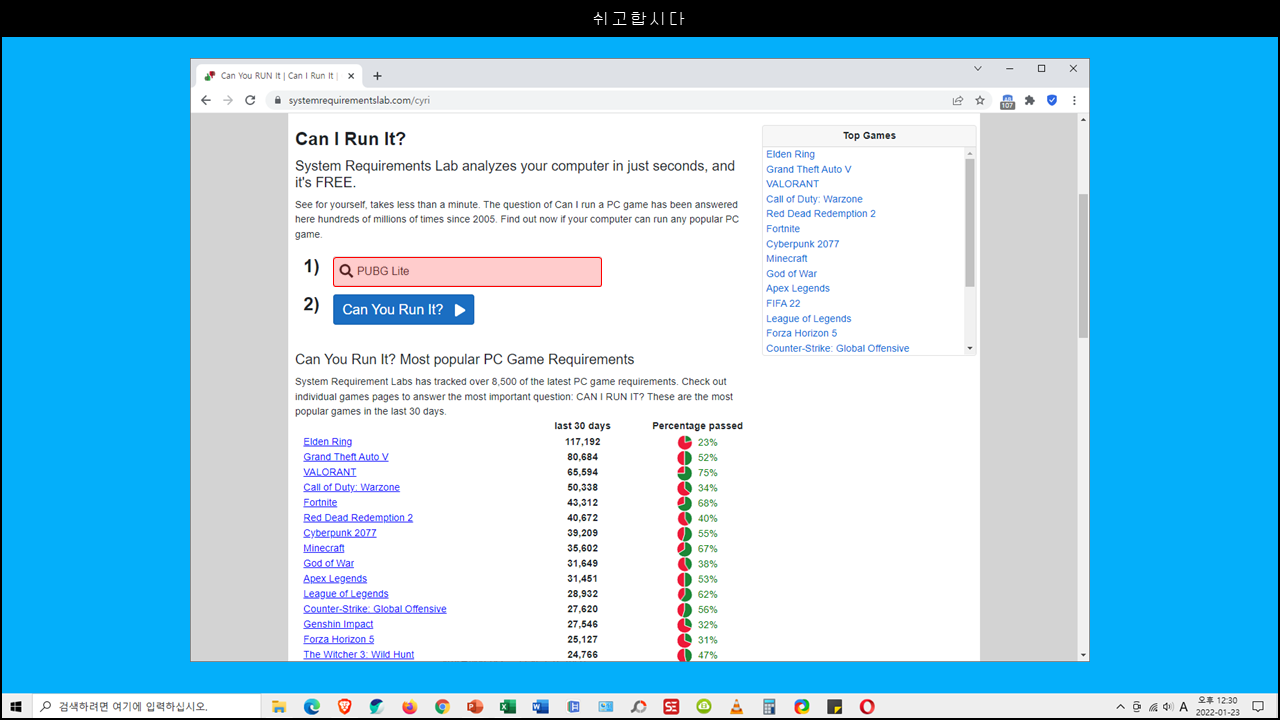Open Word from the taskbar
This screenshot has width=1280, height=720.
(541, 706)
